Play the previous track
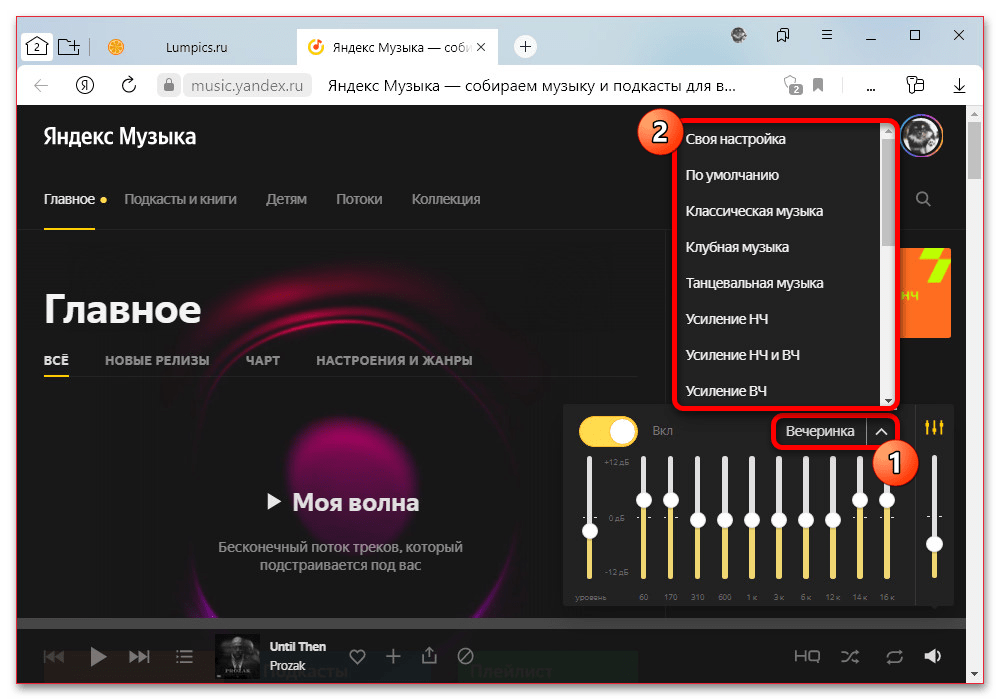The image size is (1000, 700). click(54, 656)
